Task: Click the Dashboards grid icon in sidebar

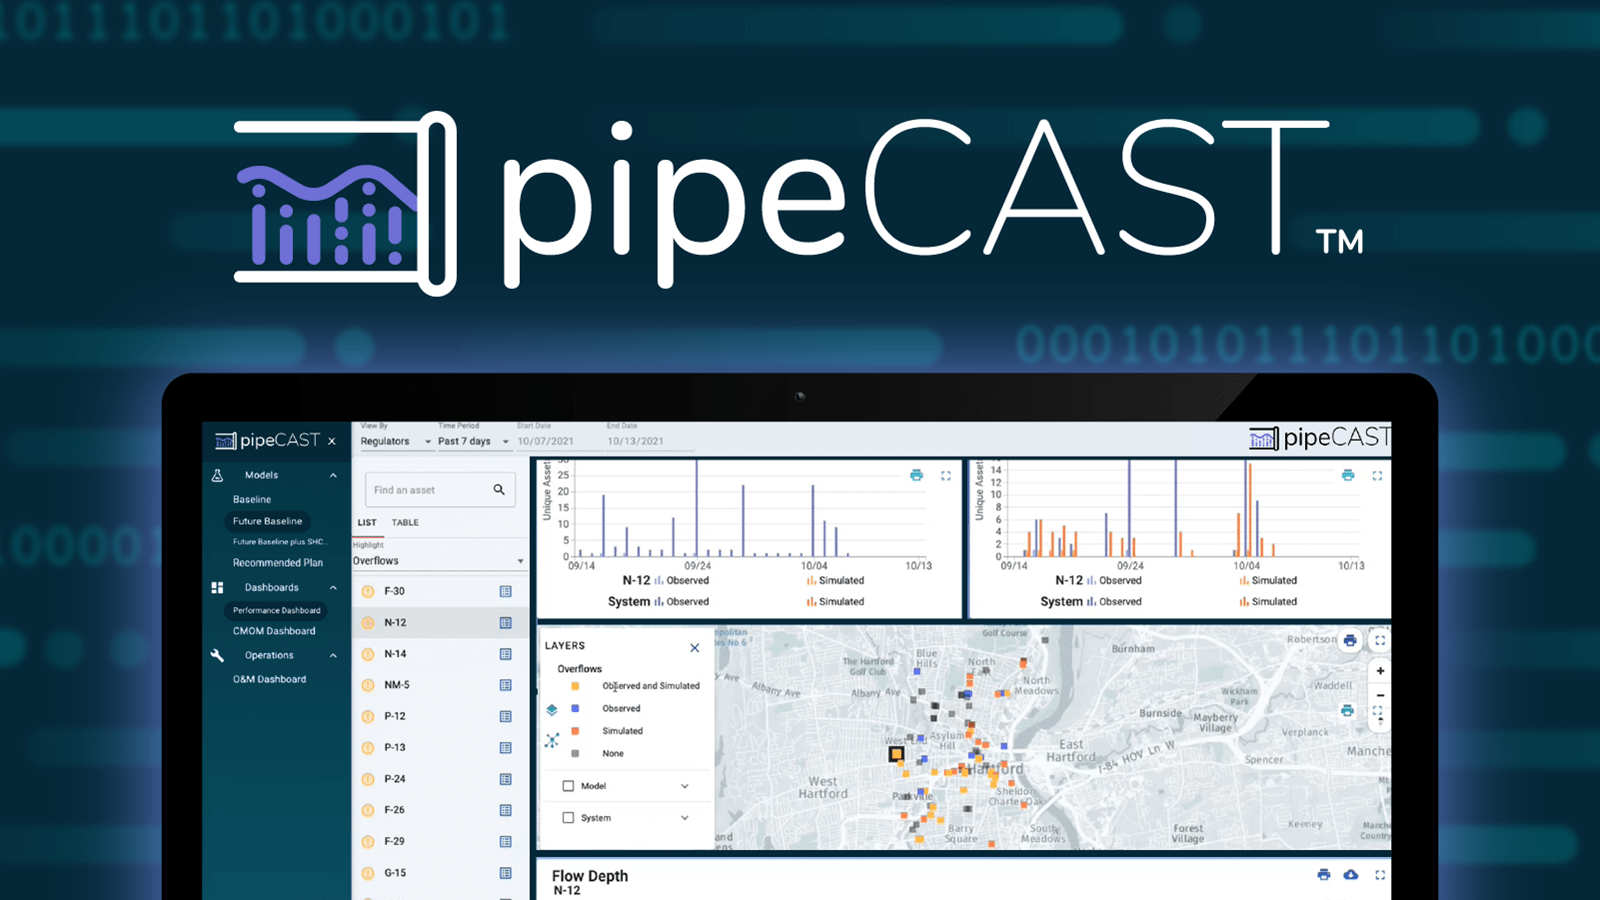Action: [217, 587]
